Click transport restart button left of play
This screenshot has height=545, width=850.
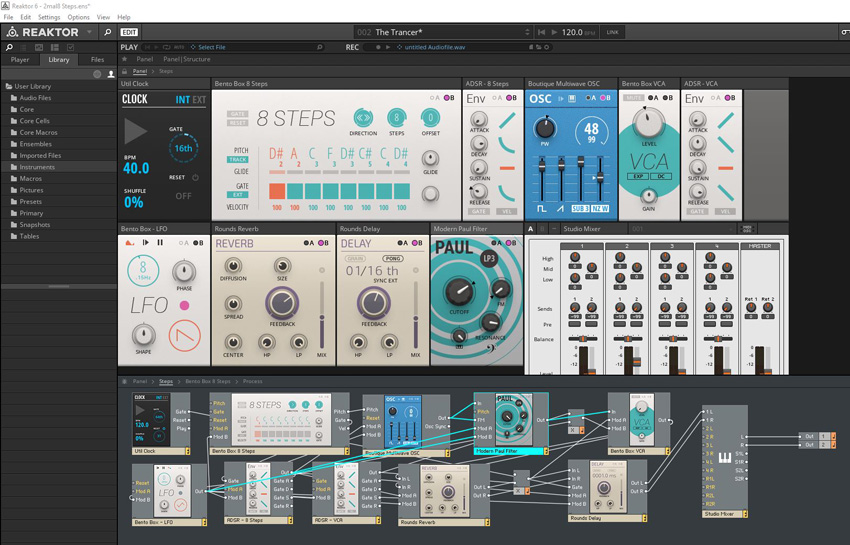pyautogui.click(x=541, y=33)
